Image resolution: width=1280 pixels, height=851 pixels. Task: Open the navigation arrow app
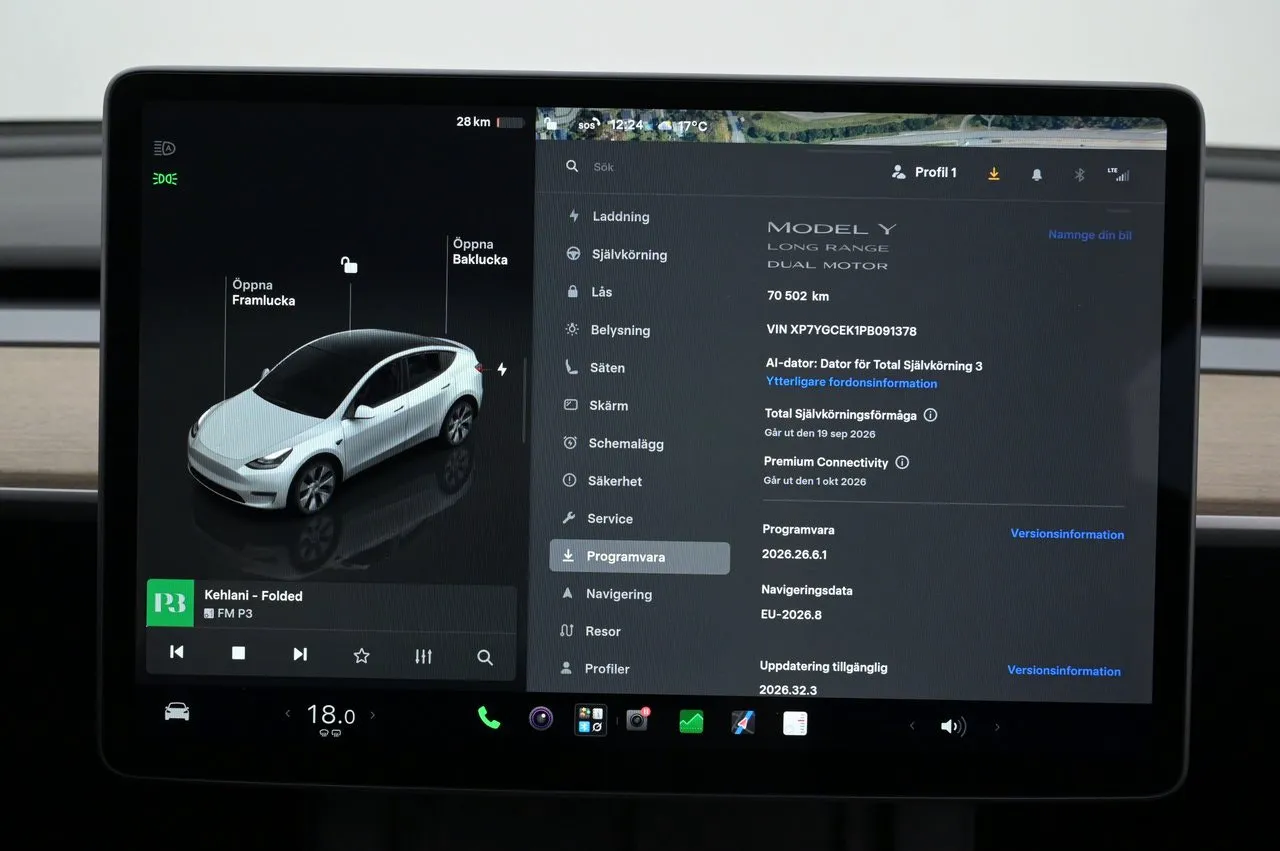click(x=743, y=723)
